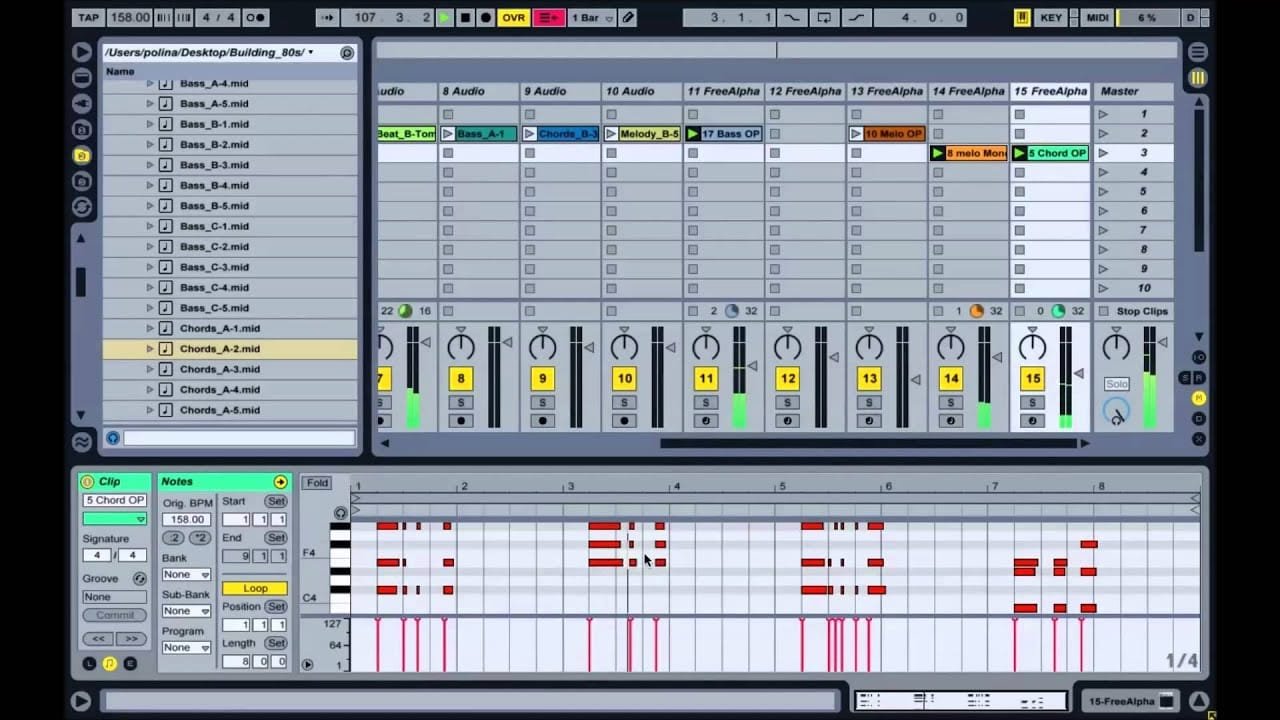Image resolution: width=1280 pixels, height=720 pixels.
Task: Open the Bank dropdown in the Notes panel
Action: click(186, 574)
